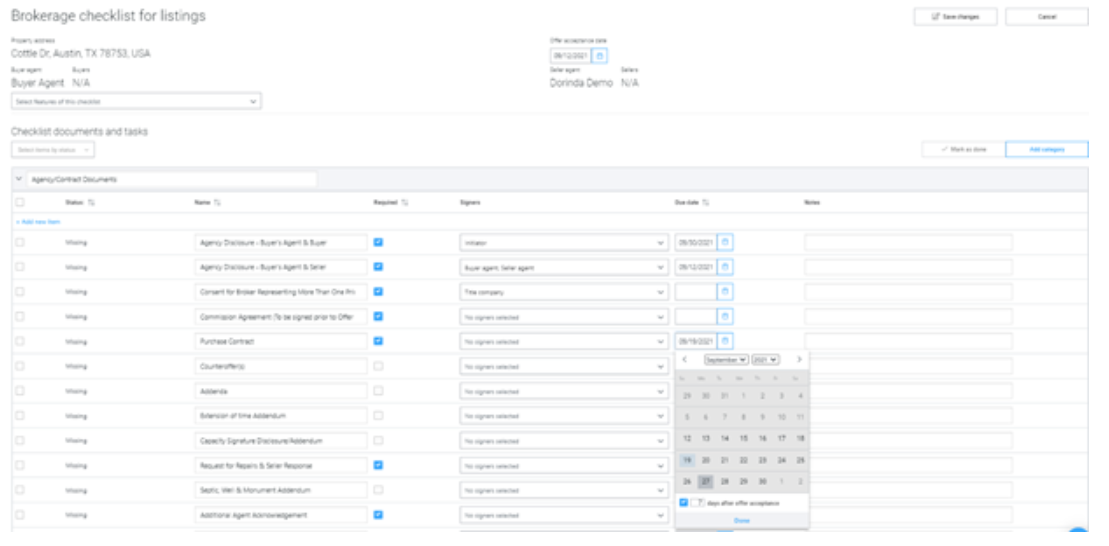This screenshot has height=546, width=1109.
Task: Toggle days after offer acceptance checkbox
Action: pos(684,502)
